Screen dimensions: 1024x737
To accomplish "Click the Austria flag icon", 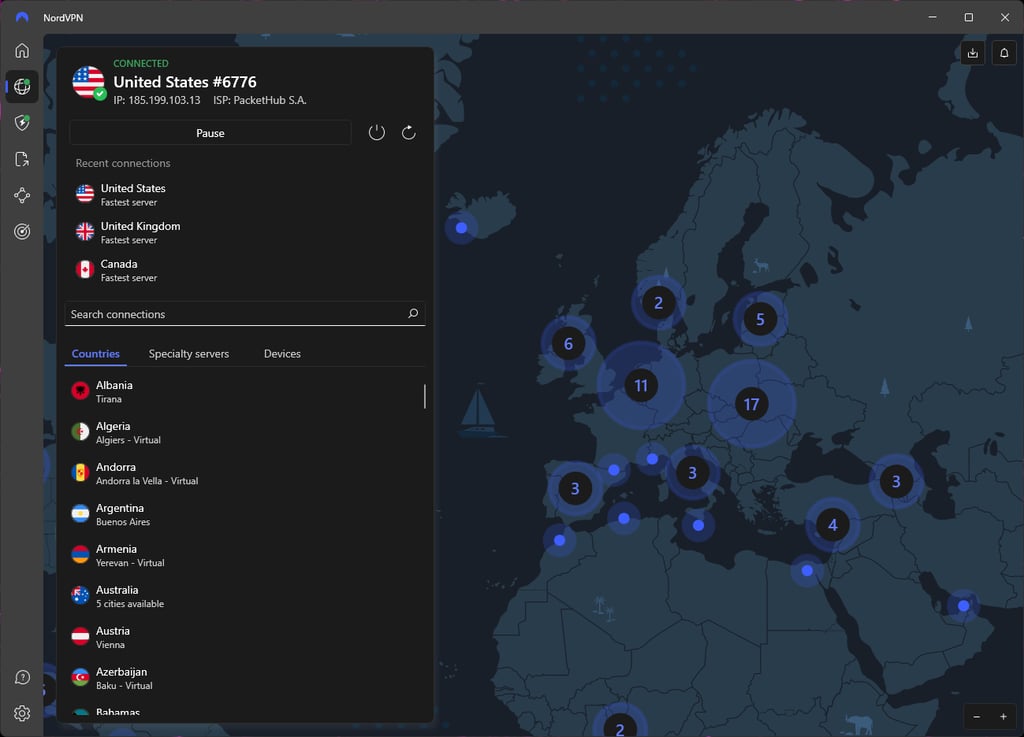I will (x=80, y=636).
